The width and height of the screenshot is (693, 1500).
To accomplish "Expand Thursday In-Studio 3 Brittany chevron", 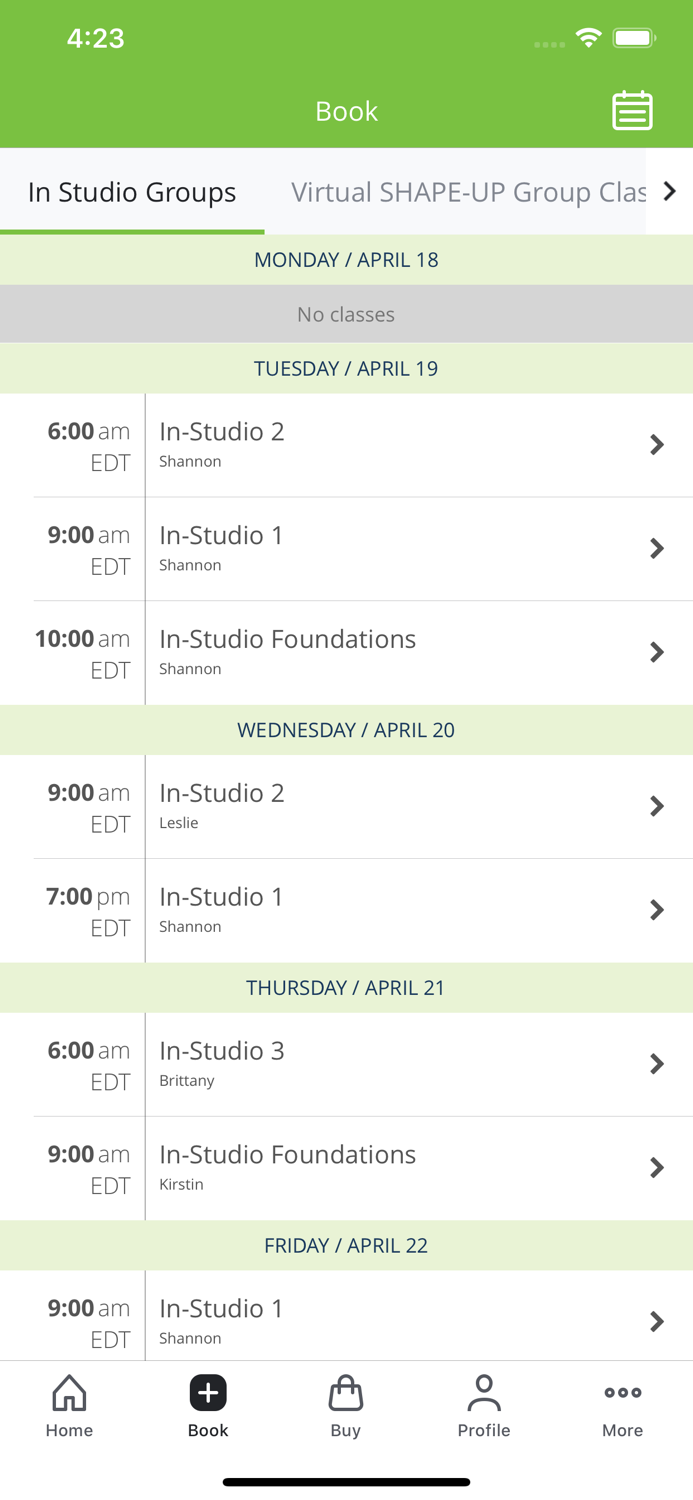I will pyautogui.click(x=657, y=1064).
